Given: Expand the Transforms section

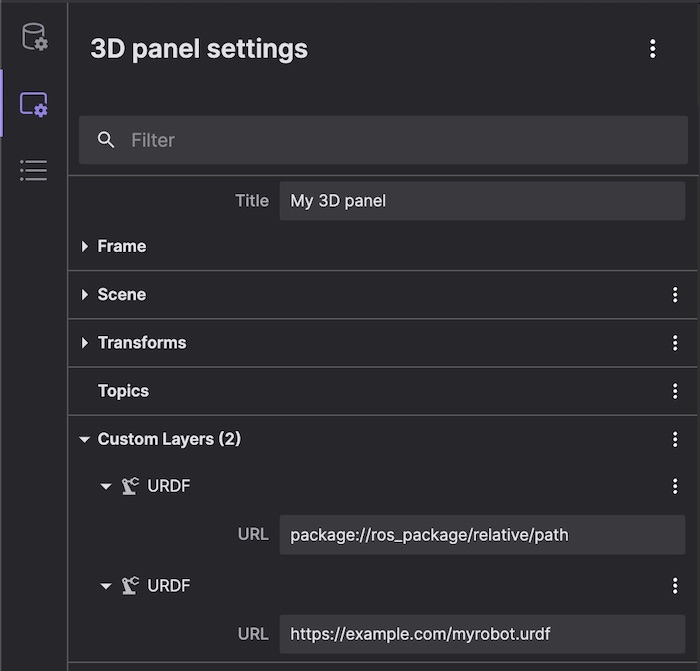Looking at the screenshot, I should pyautogui.click(x=86, y=343).
